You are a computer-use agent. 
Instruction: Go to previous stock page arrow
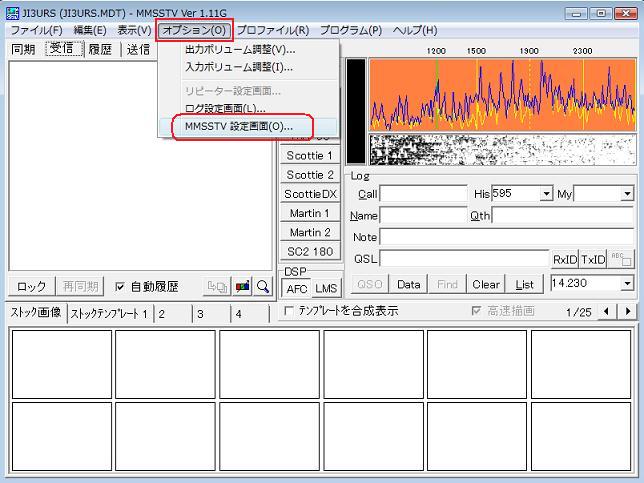pos(606,312)
